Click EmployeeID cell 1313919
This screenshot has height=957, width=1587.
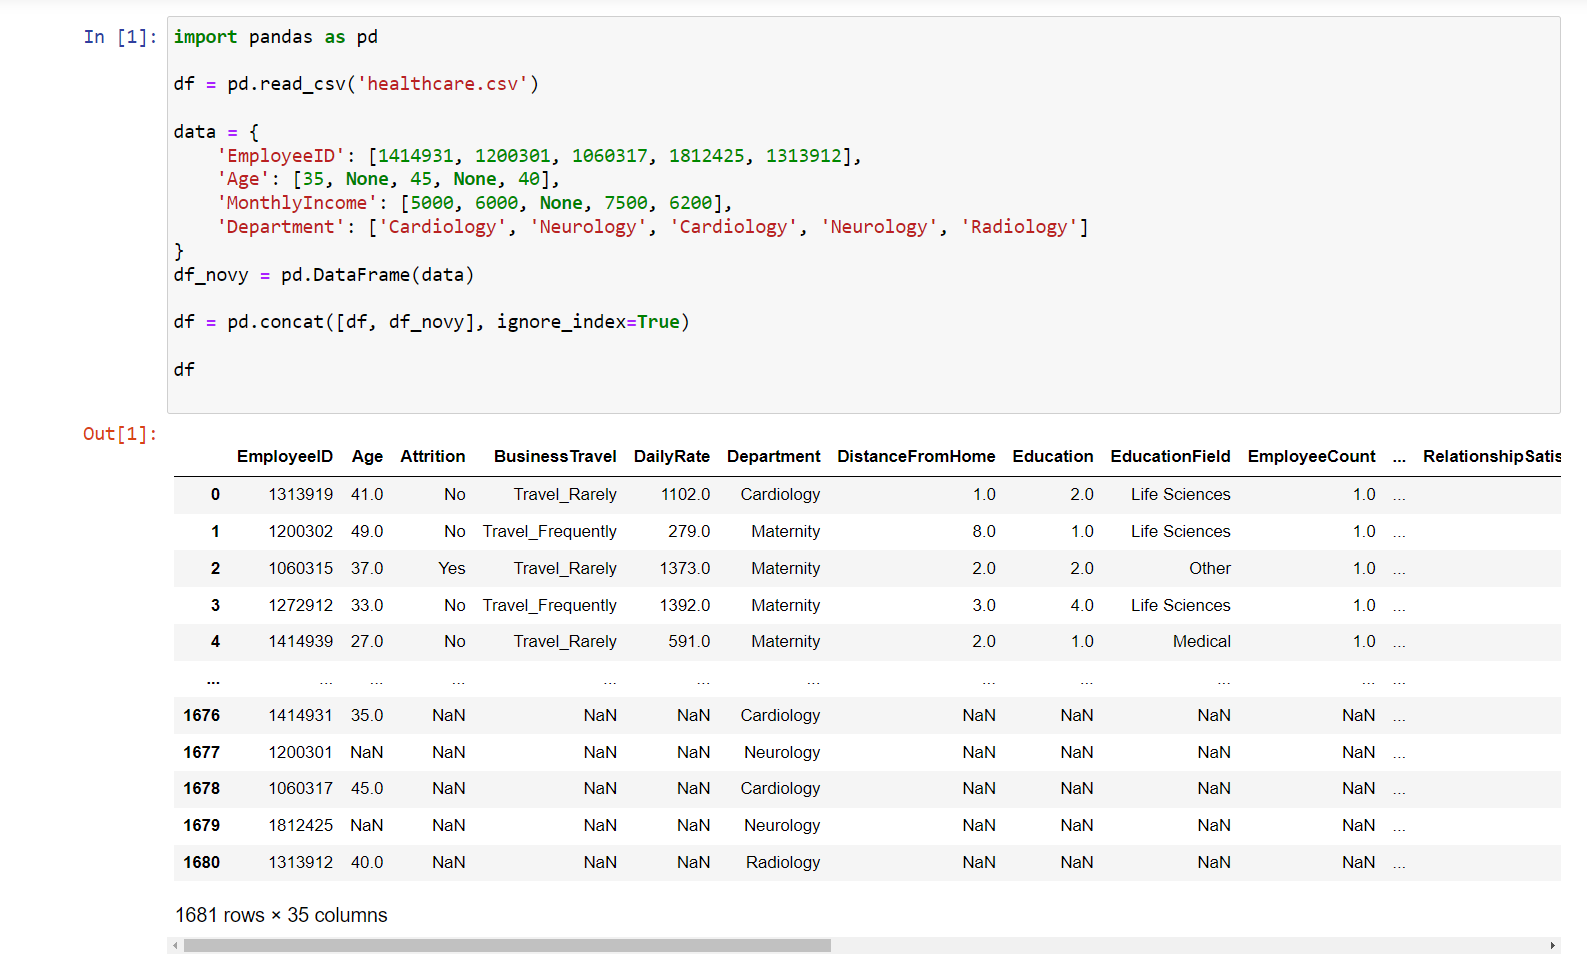(301, 494)
